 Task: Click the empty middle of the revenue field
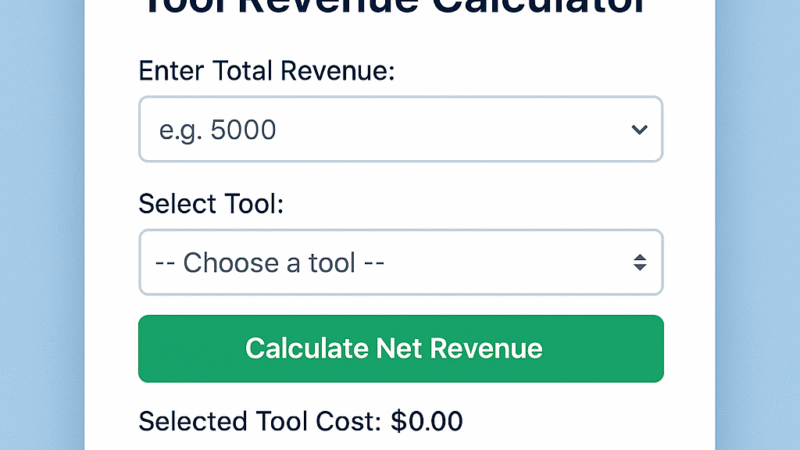pyautogui.click(x=450, y=130)
